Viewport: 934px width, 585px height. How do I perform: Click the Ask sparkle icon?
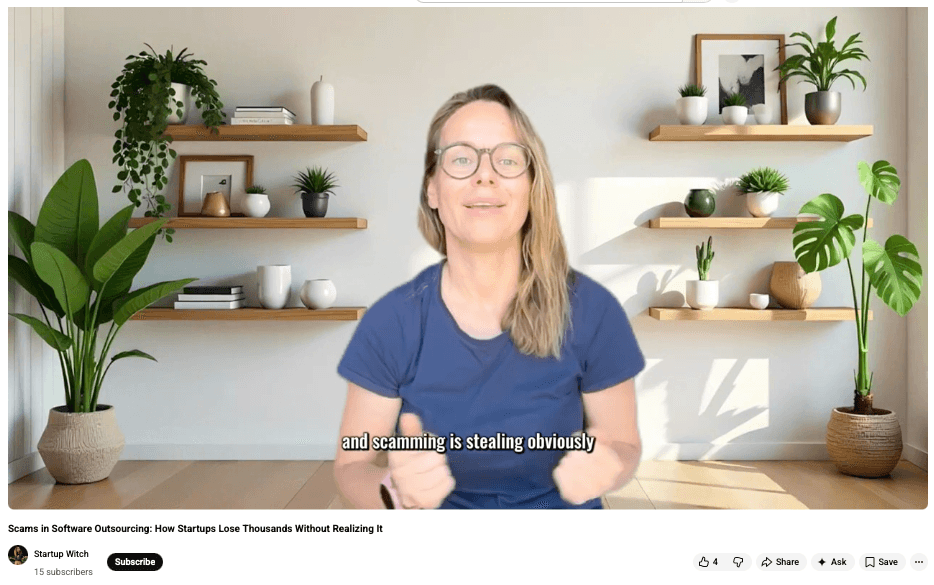pyautogui.click(x=822, y=562)
